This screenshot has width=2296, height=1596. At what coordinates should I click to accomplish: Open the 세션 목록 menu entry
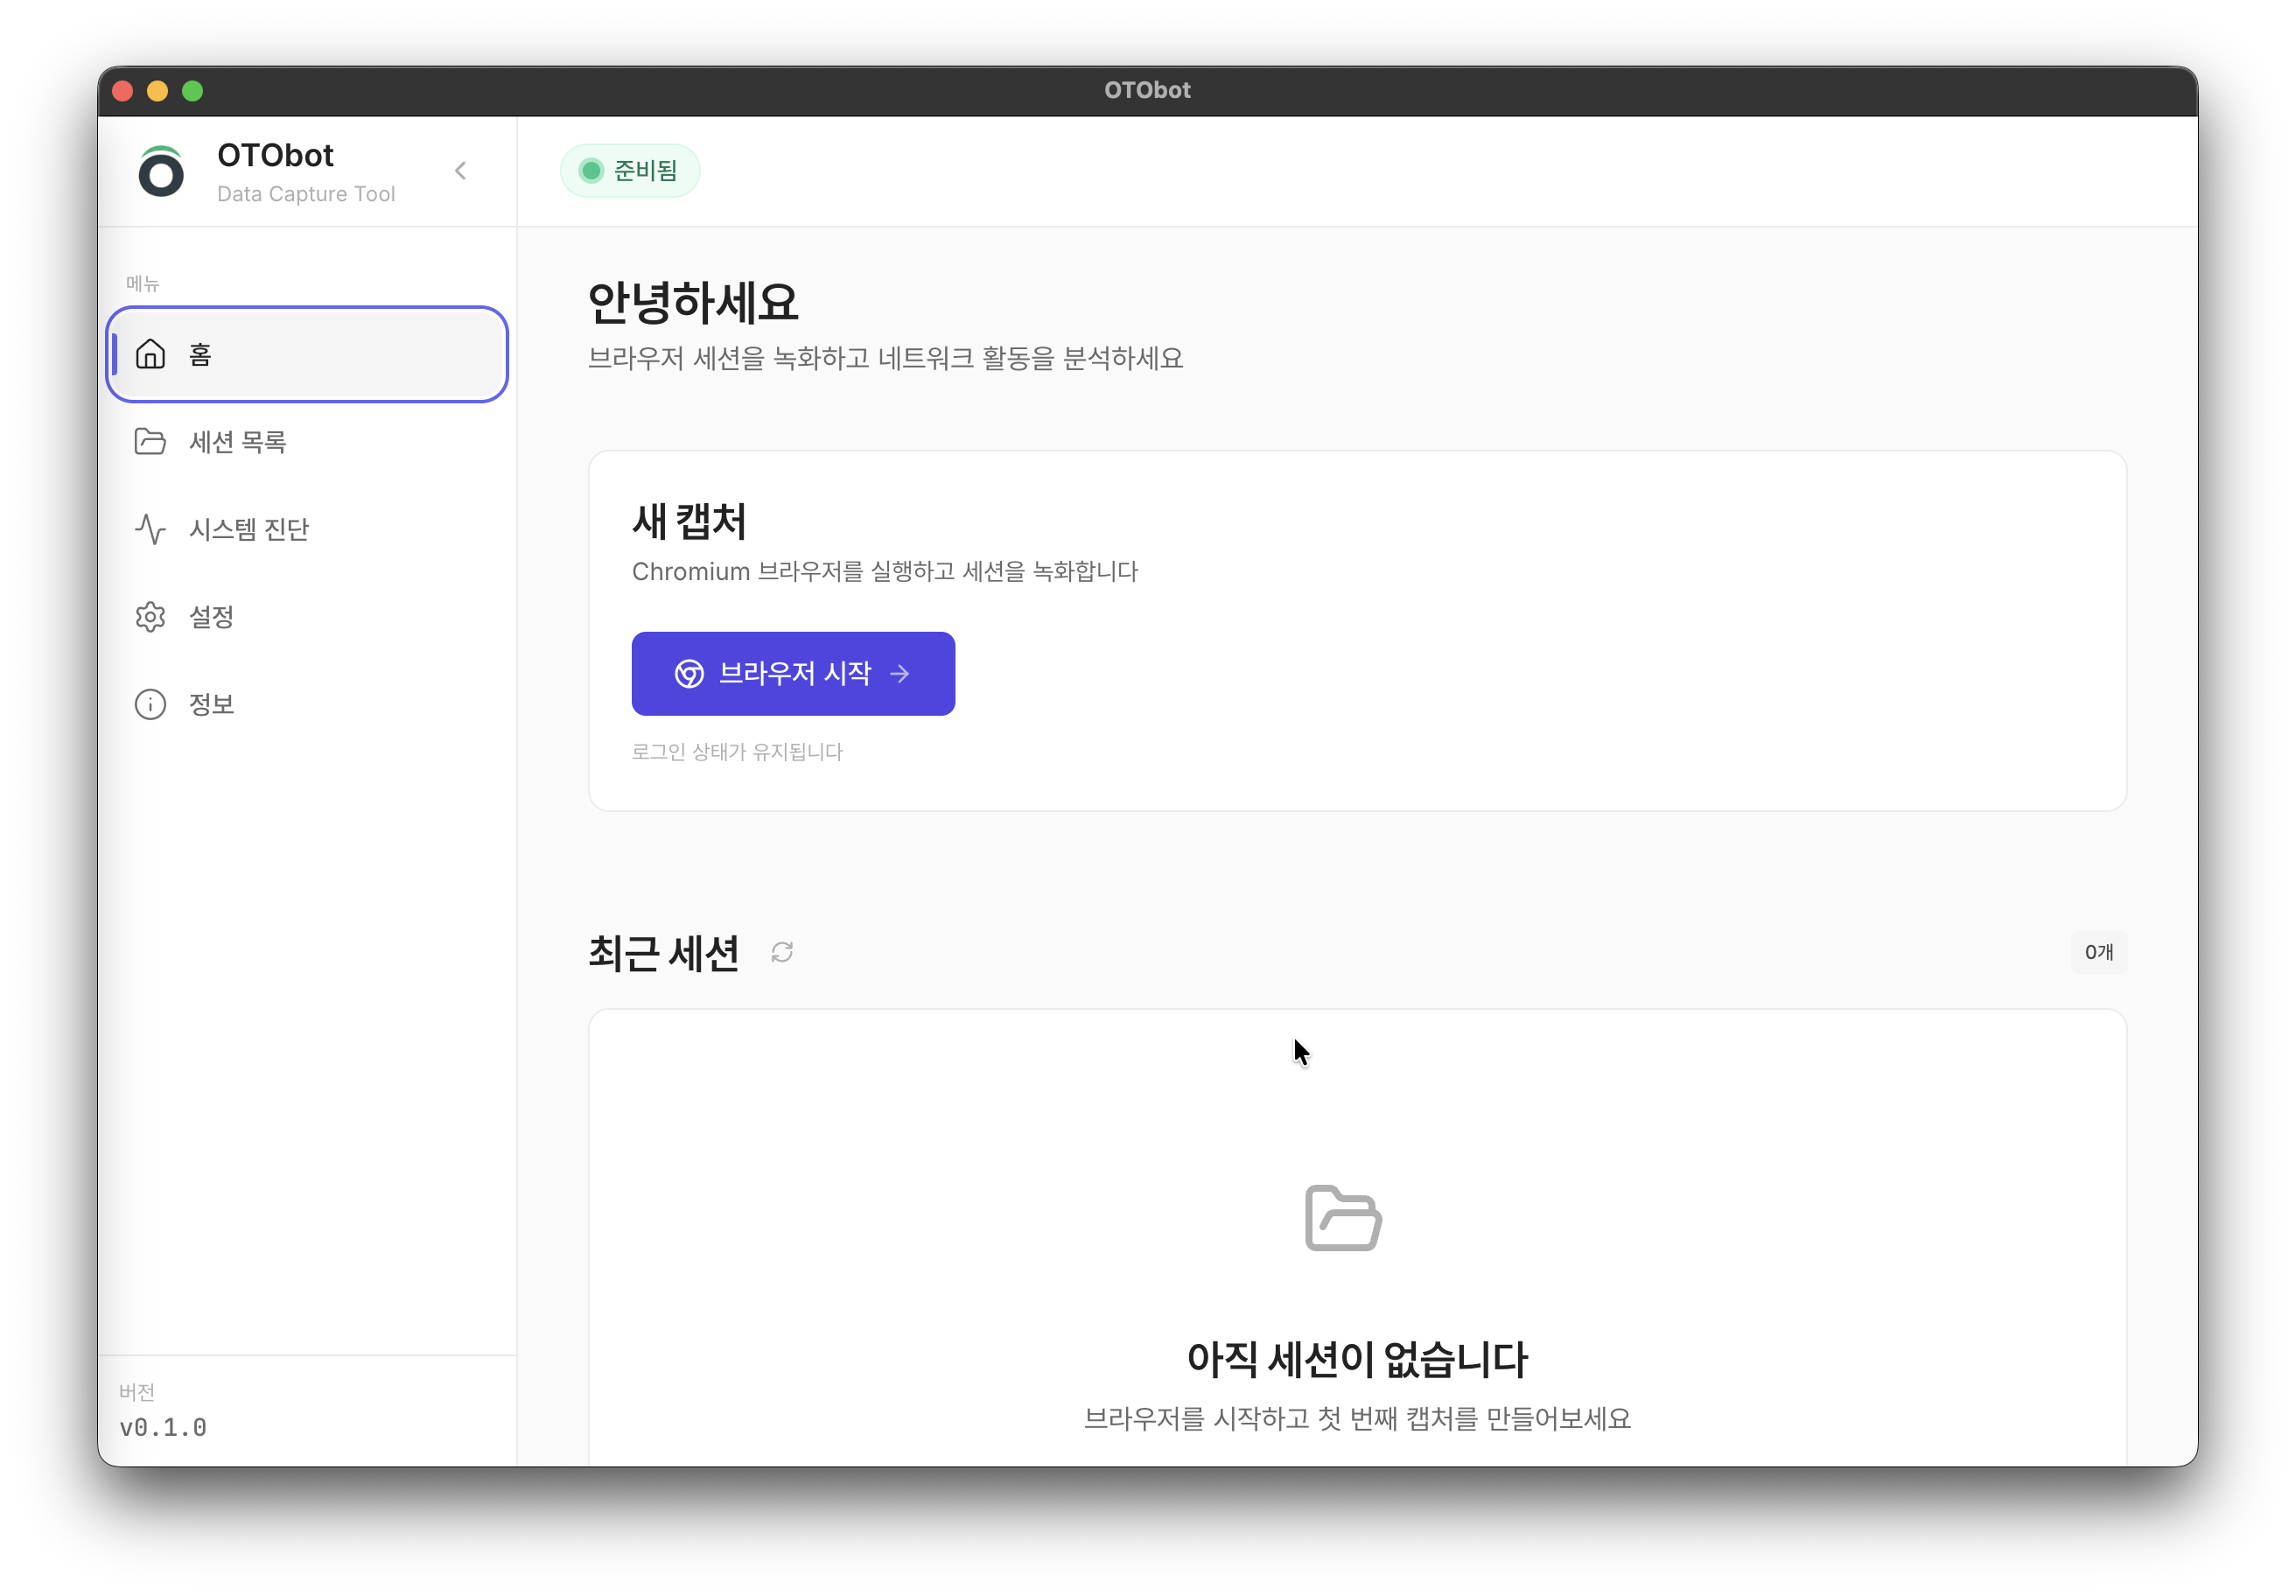pos(239,441)
